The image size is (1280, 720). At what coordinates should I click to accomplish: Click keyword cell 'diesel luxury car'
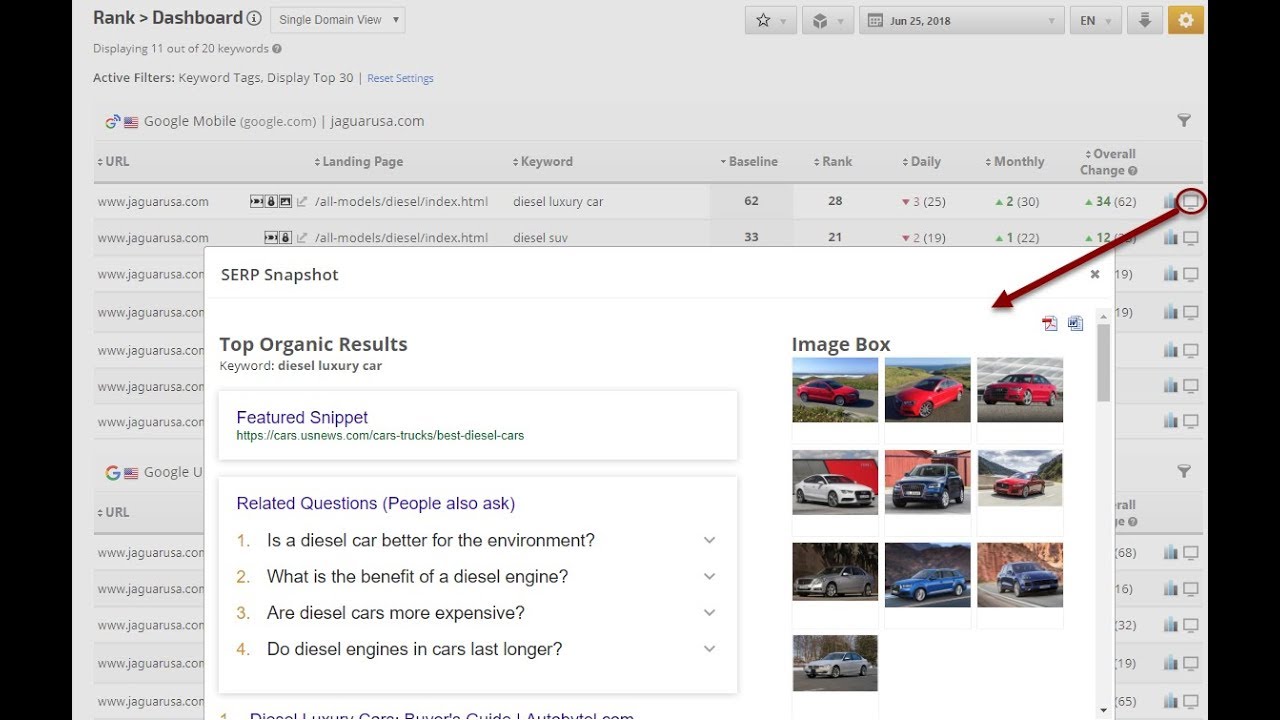558,202
